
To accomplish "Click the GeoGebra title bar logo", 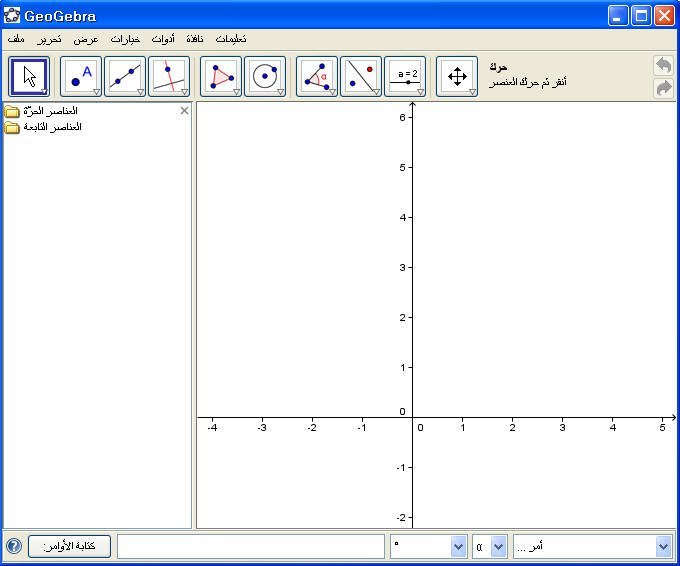I will pos(12,16).
